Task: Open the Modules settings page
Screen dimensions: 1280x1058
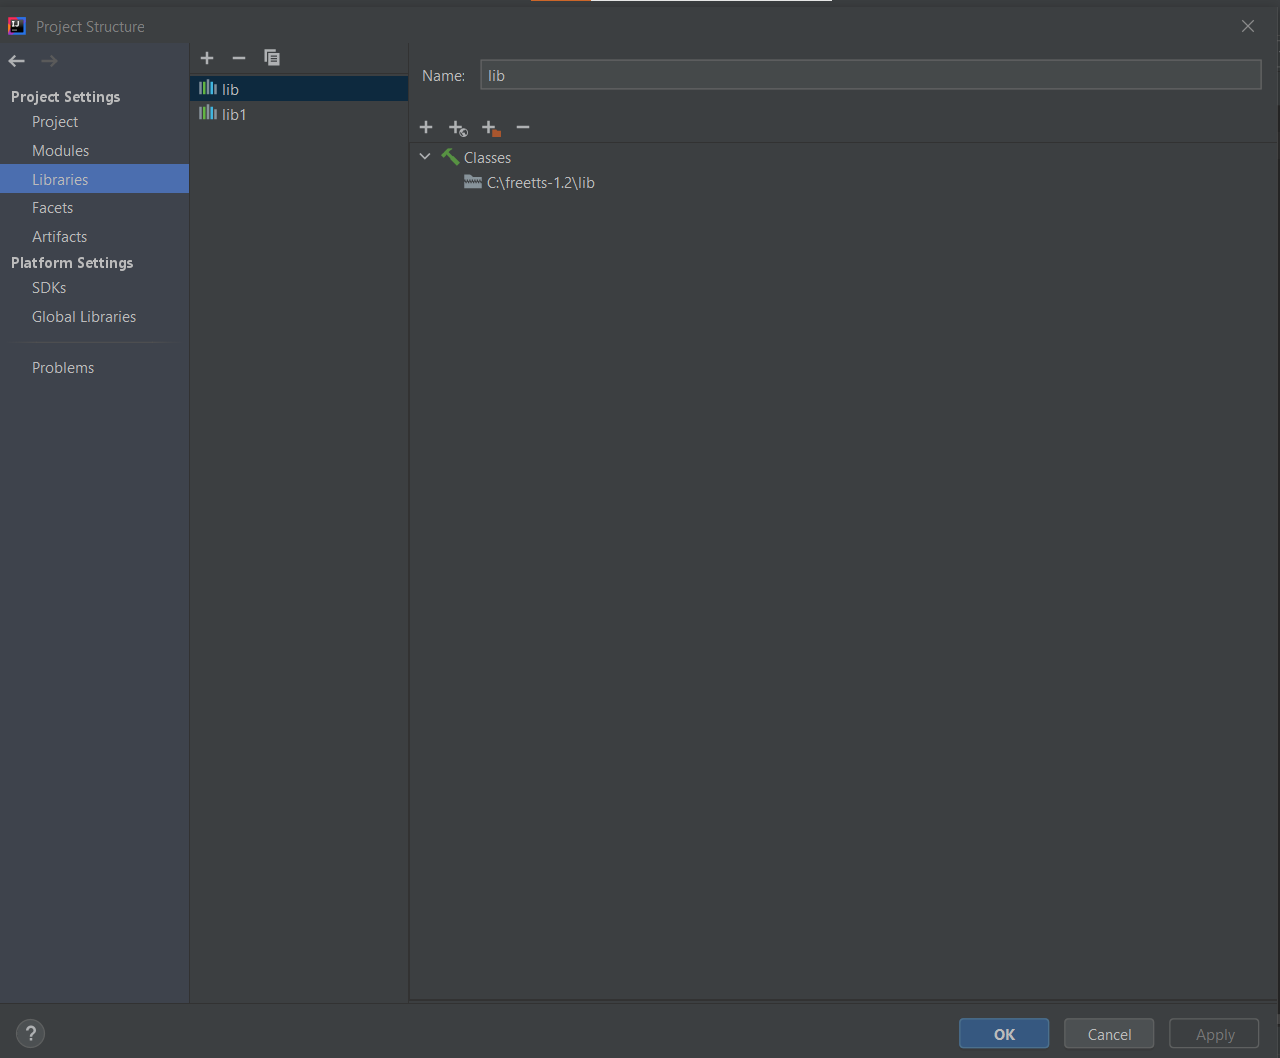Action: tap(60, 151)
